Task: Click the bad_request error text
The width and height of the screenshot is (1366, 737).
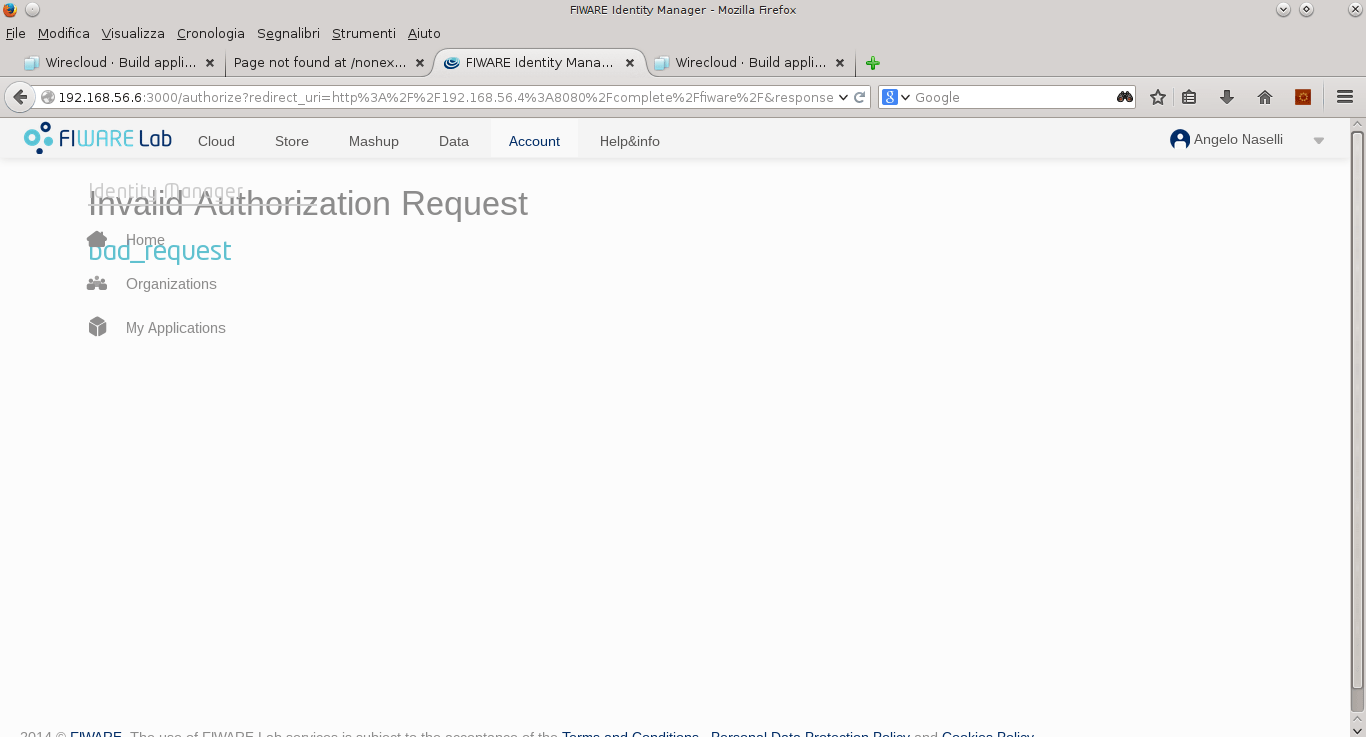Action: (160, 251)
